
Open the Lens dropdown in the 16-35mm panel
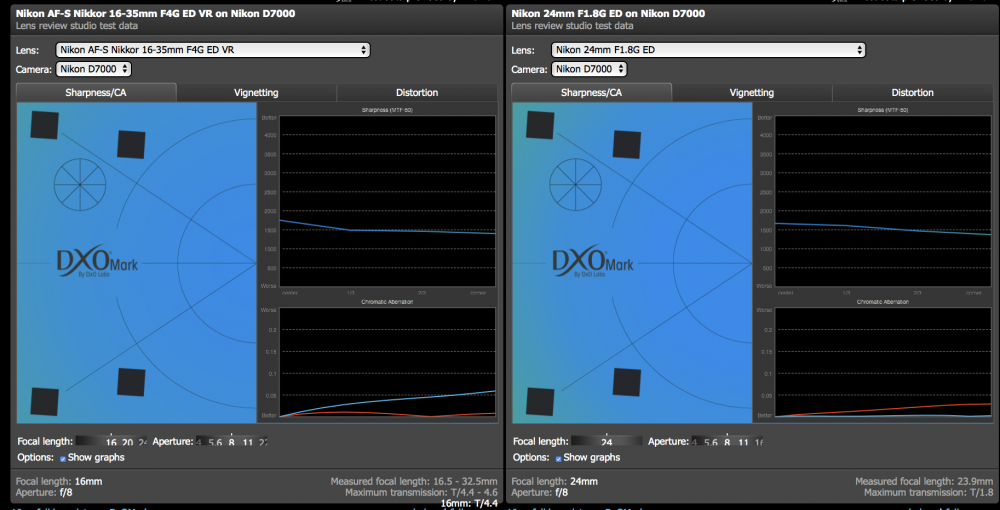tap(213, 50)
